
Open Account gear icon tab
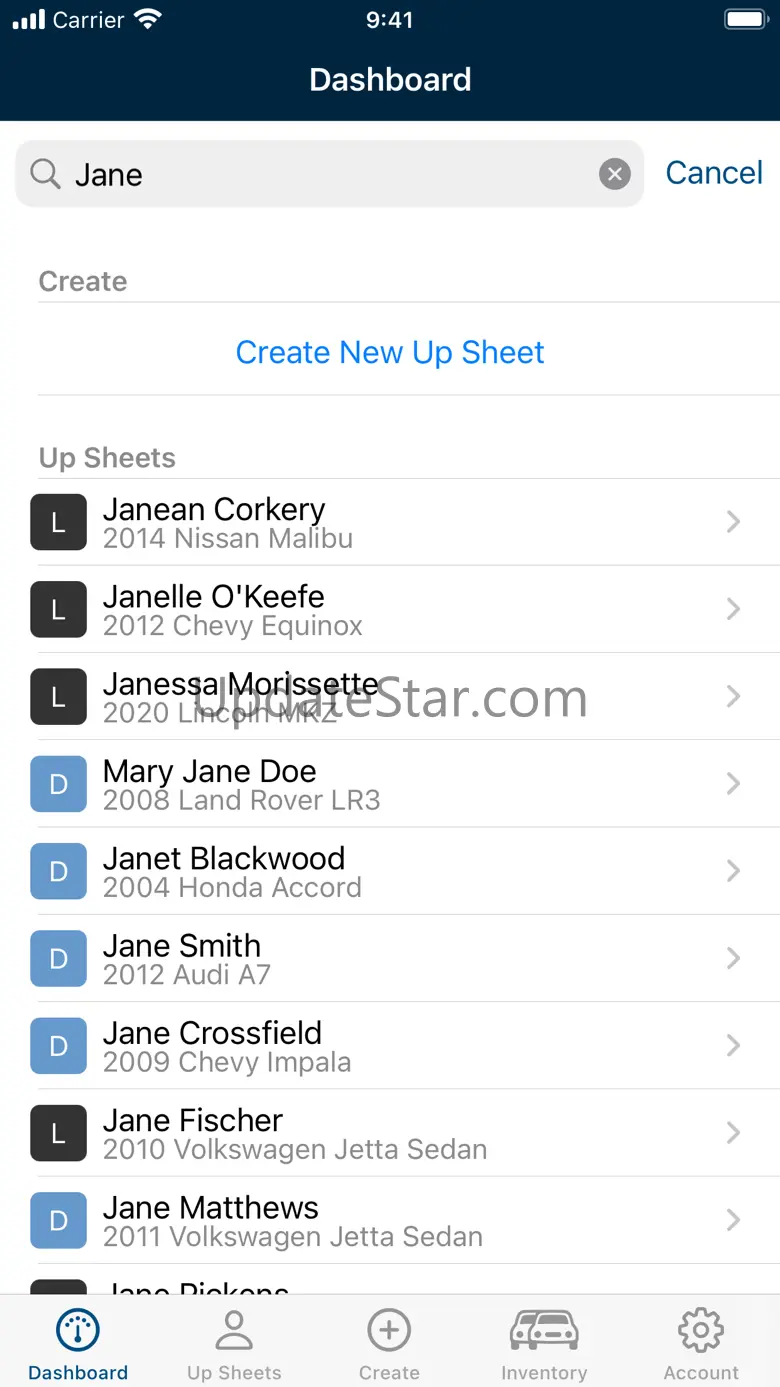[x=701, y=1330]
